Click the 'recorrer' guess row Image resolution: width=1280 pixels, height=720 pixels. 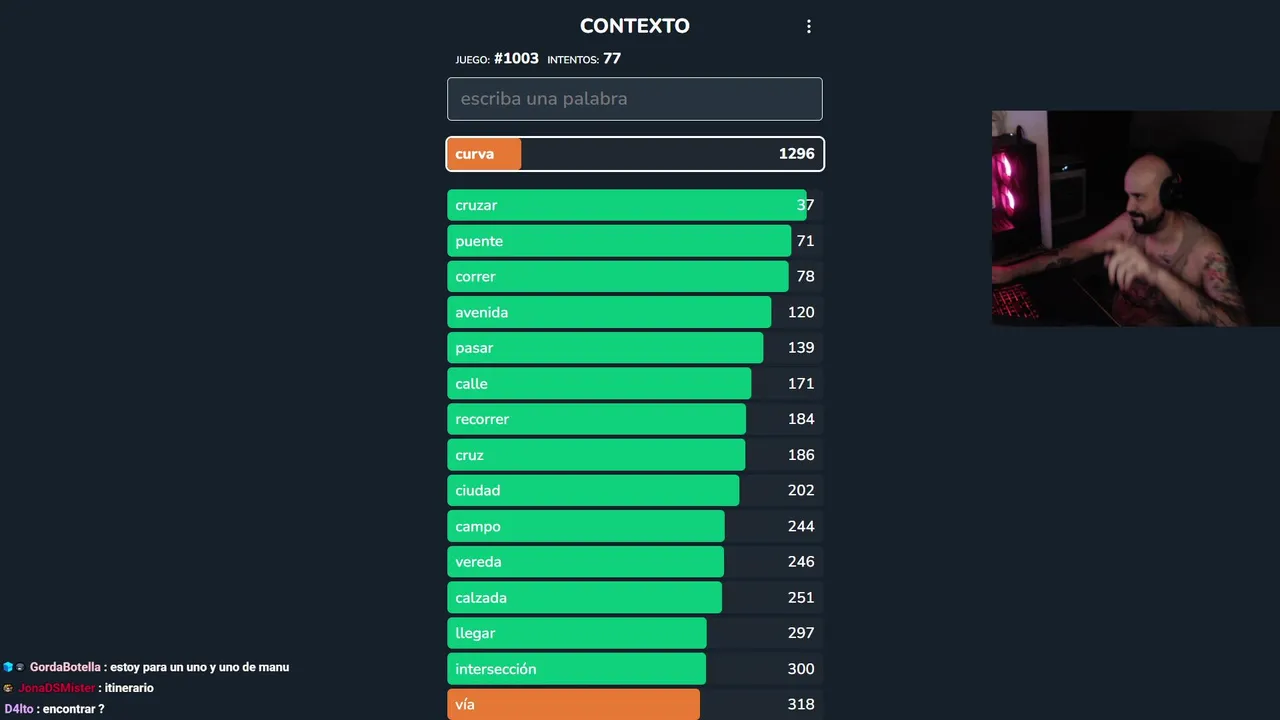point(634,419)
